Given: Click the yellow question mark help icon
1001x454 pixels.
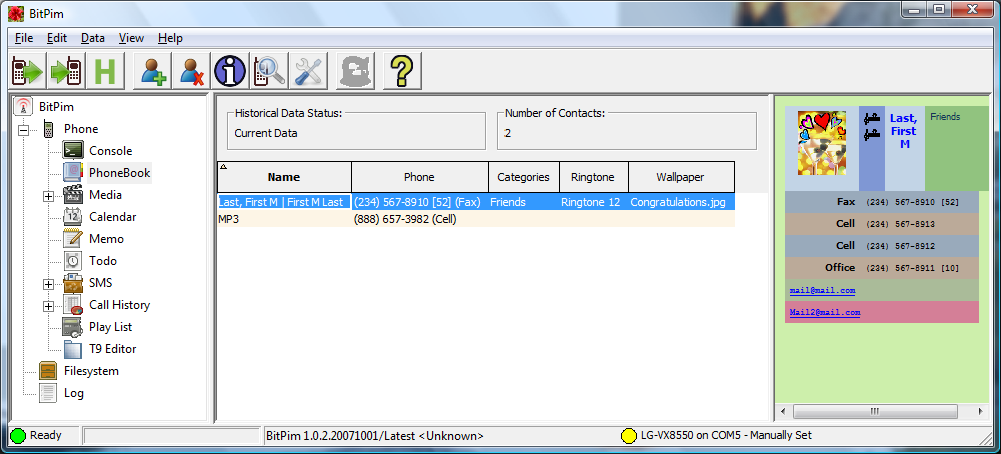Looking at the screenshot, I should [402, 70].
